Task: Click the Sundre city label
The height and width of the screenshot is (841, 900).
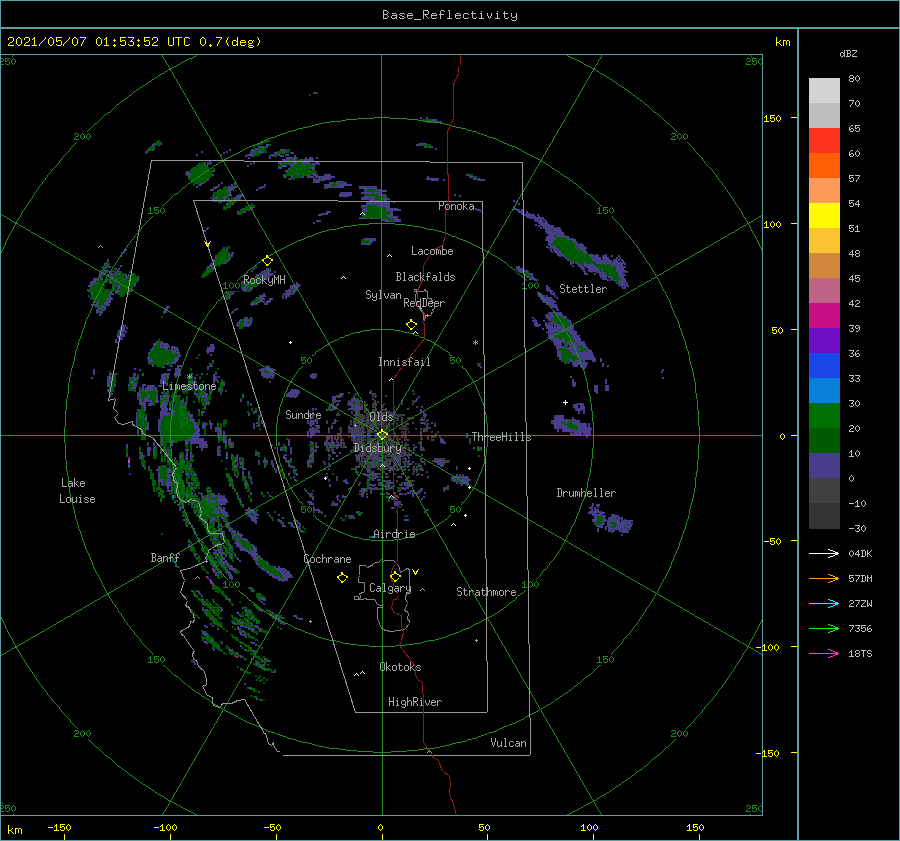Action: coord(303,414)
